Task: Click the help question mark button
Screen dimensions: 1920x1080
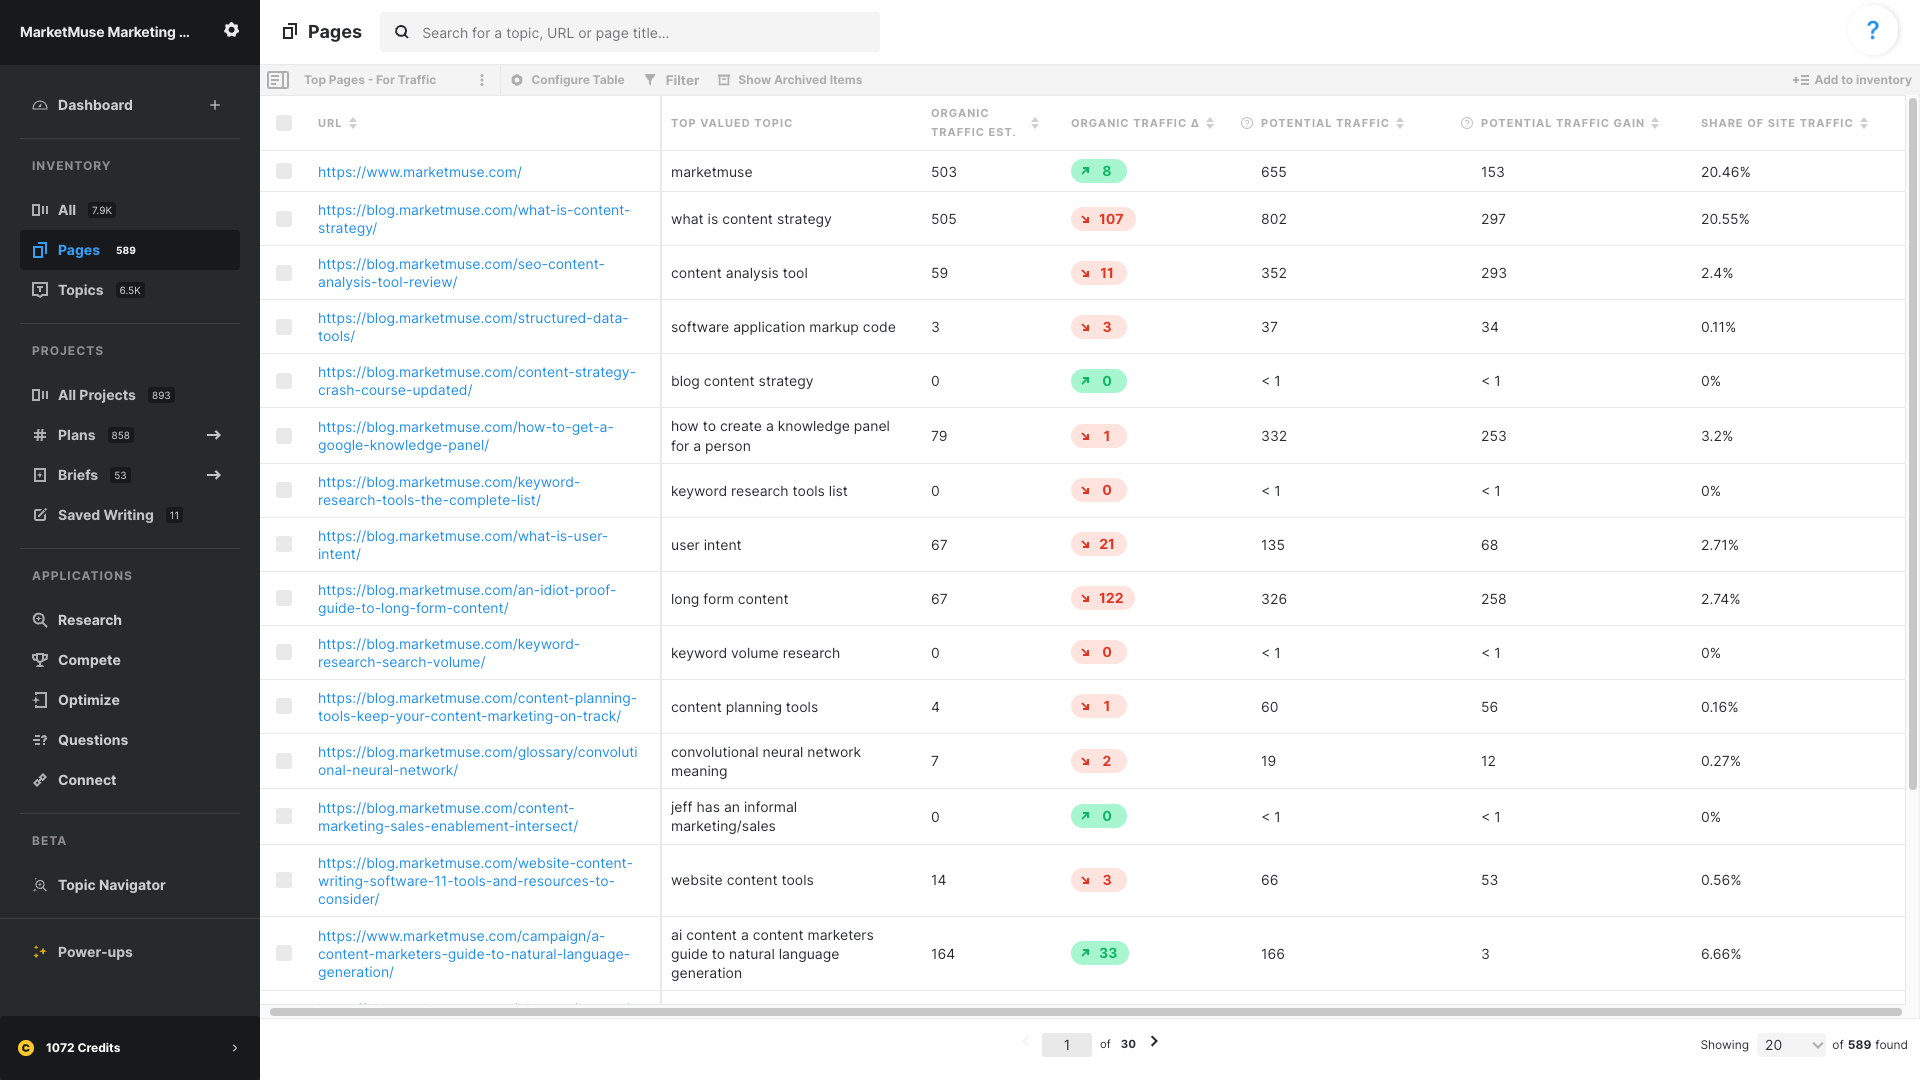Action: point(1872,31)
